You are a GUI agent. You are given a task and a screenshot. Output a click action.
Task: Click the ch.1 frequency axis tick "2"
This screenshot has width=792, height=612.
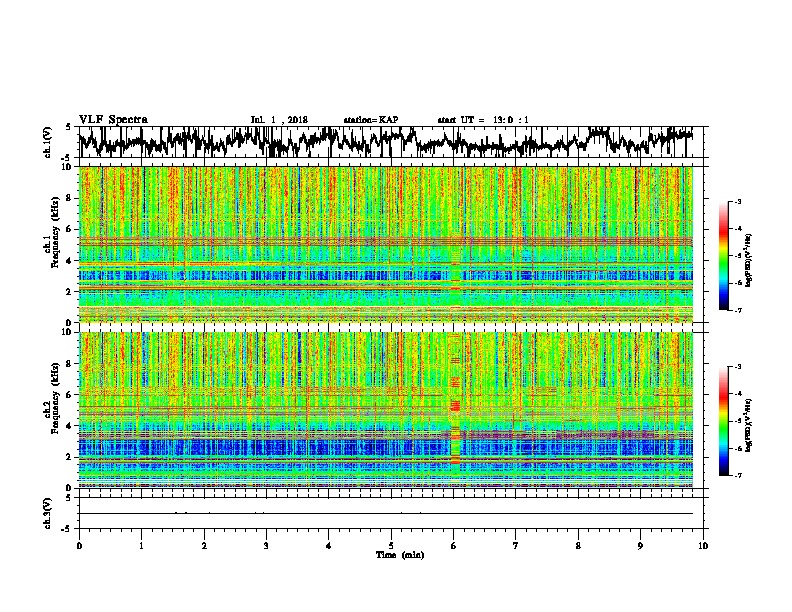pyautogui.click(x=70, y=291)
